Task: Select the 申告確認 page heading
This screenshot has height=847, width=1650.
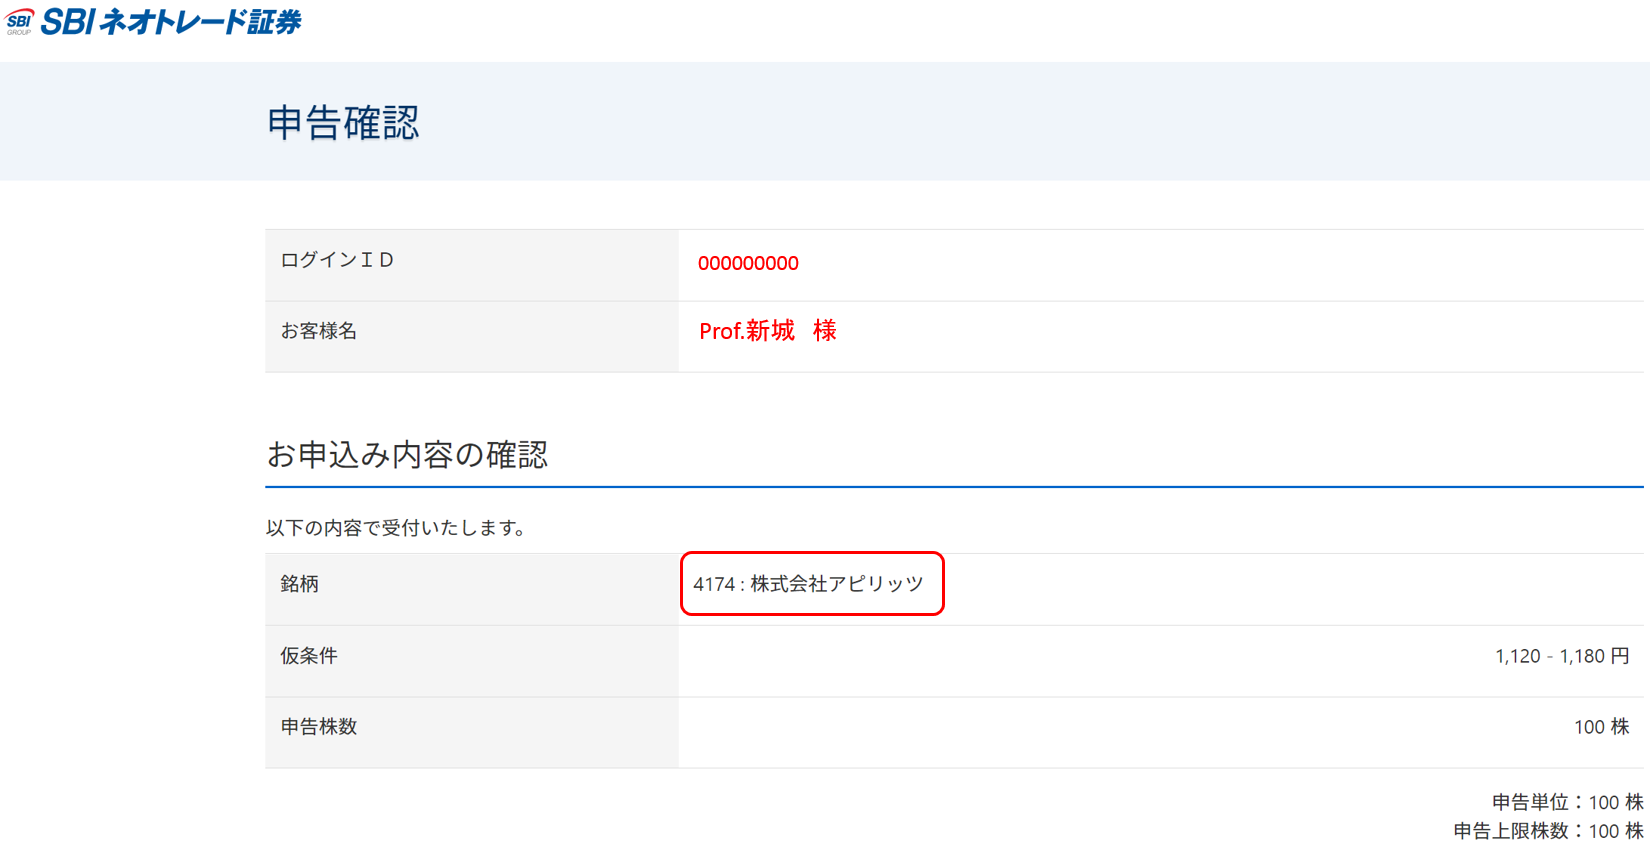Action: click(x=343, y=123)
